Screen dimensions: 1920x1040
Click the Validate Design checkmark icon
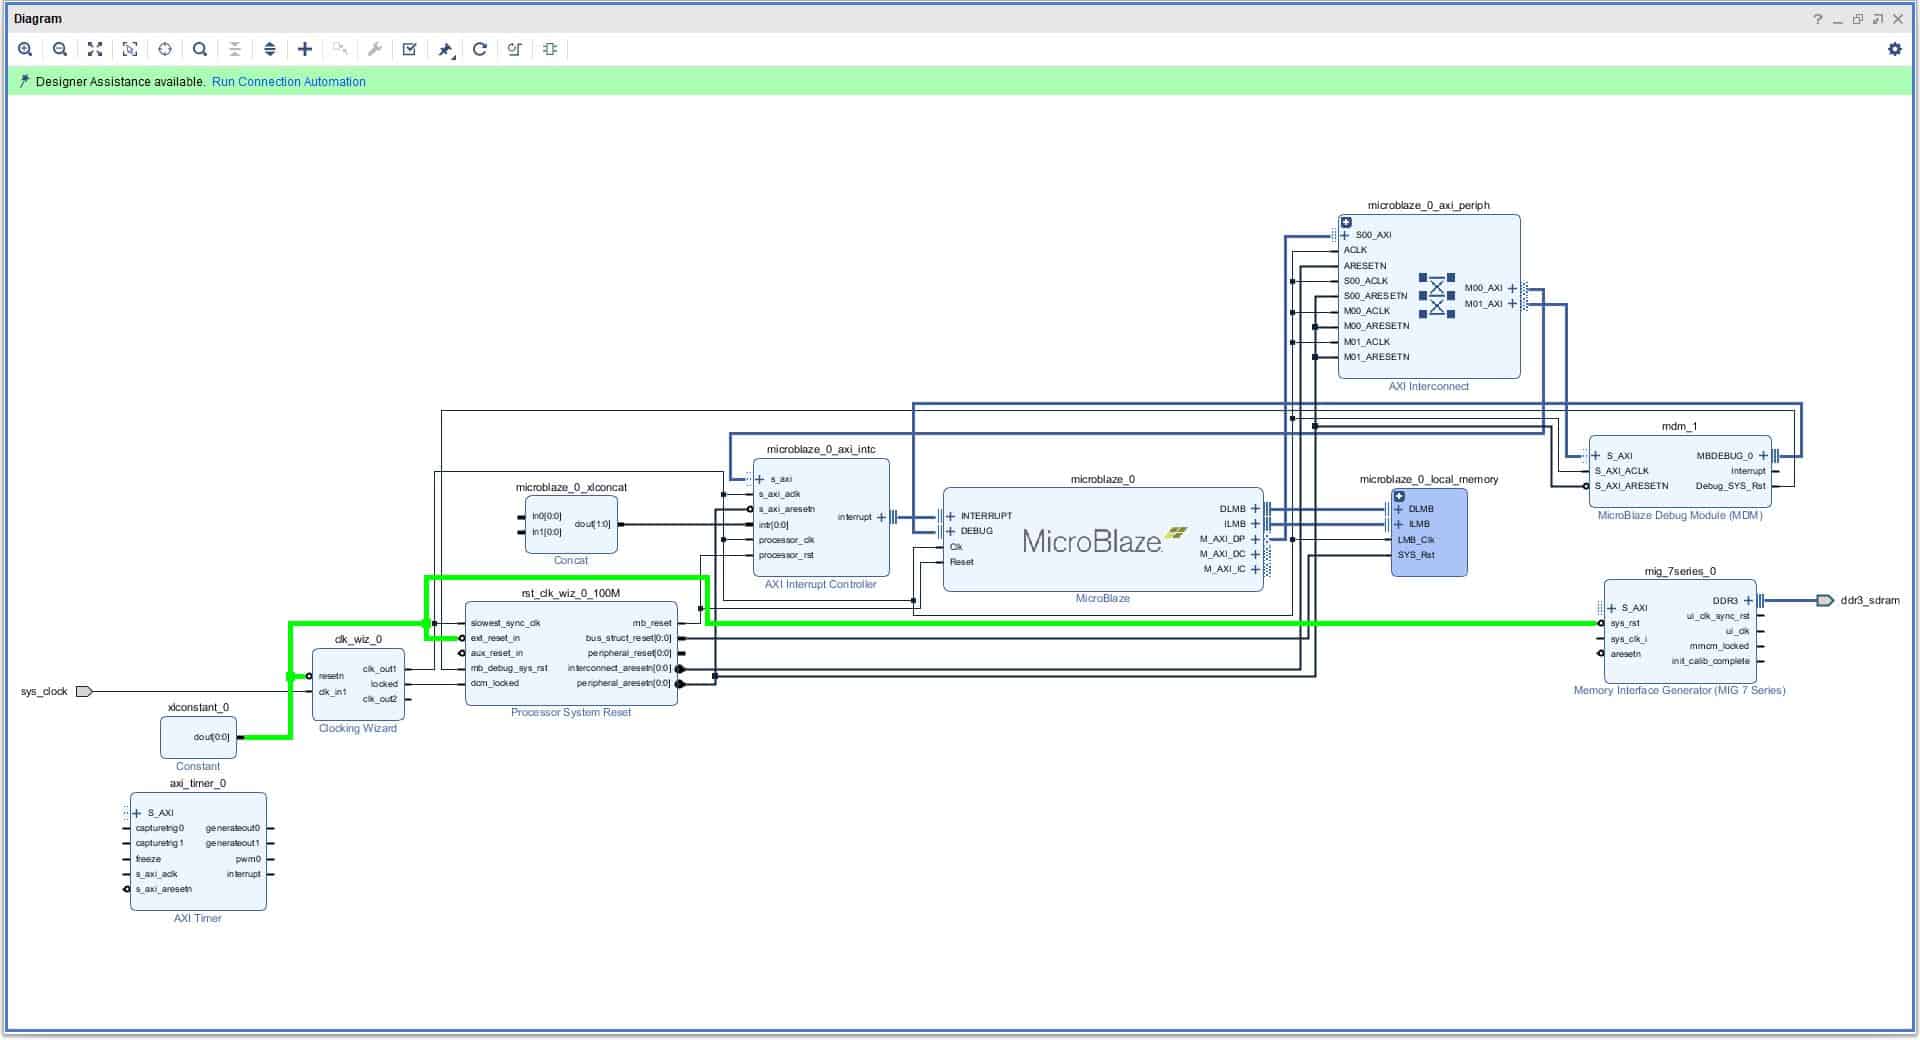409,49
